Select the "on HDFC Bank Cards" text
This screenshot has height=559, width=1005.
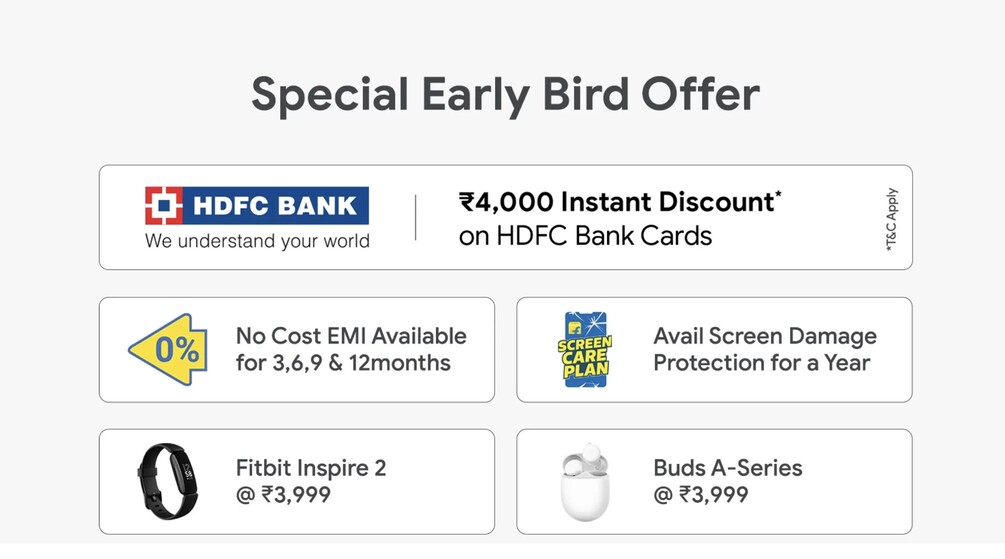tap(585, 237)
